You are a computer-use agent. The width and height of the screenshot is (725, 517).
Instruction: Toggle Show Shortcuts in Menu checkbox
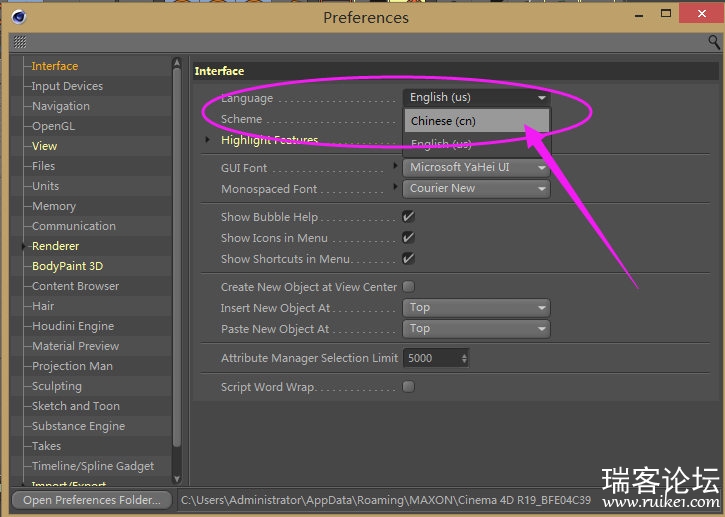(x=408, y=258)
